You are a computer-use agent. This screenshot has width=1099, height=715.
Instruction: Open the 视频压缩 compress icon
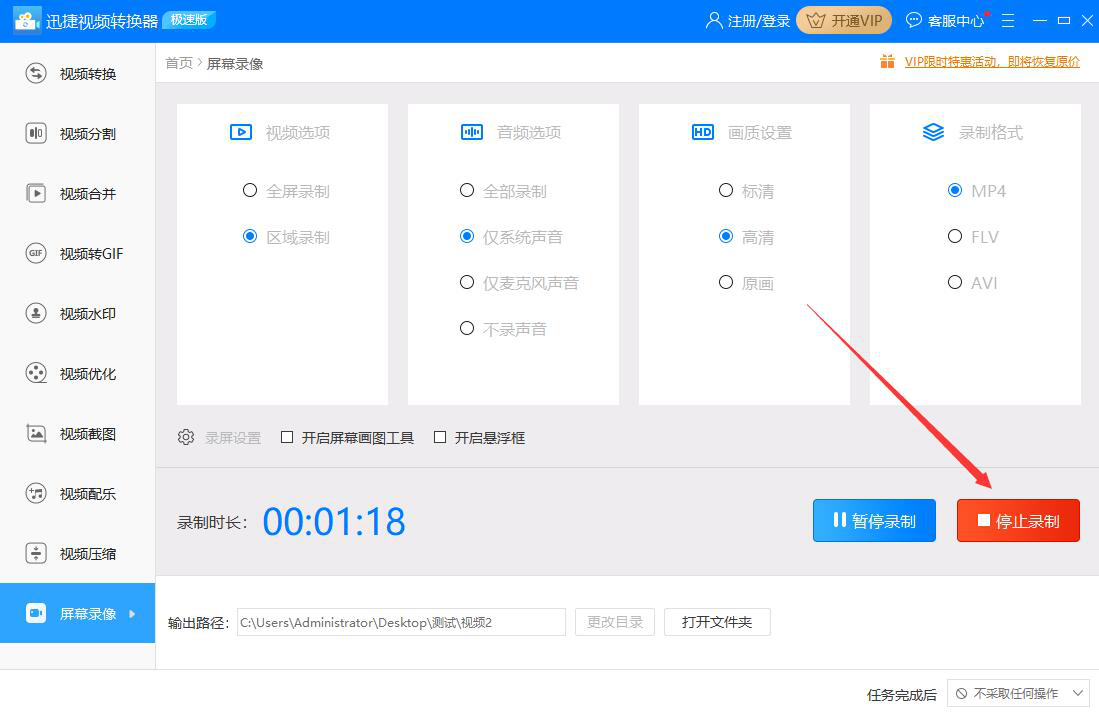[x=36, y=553]
